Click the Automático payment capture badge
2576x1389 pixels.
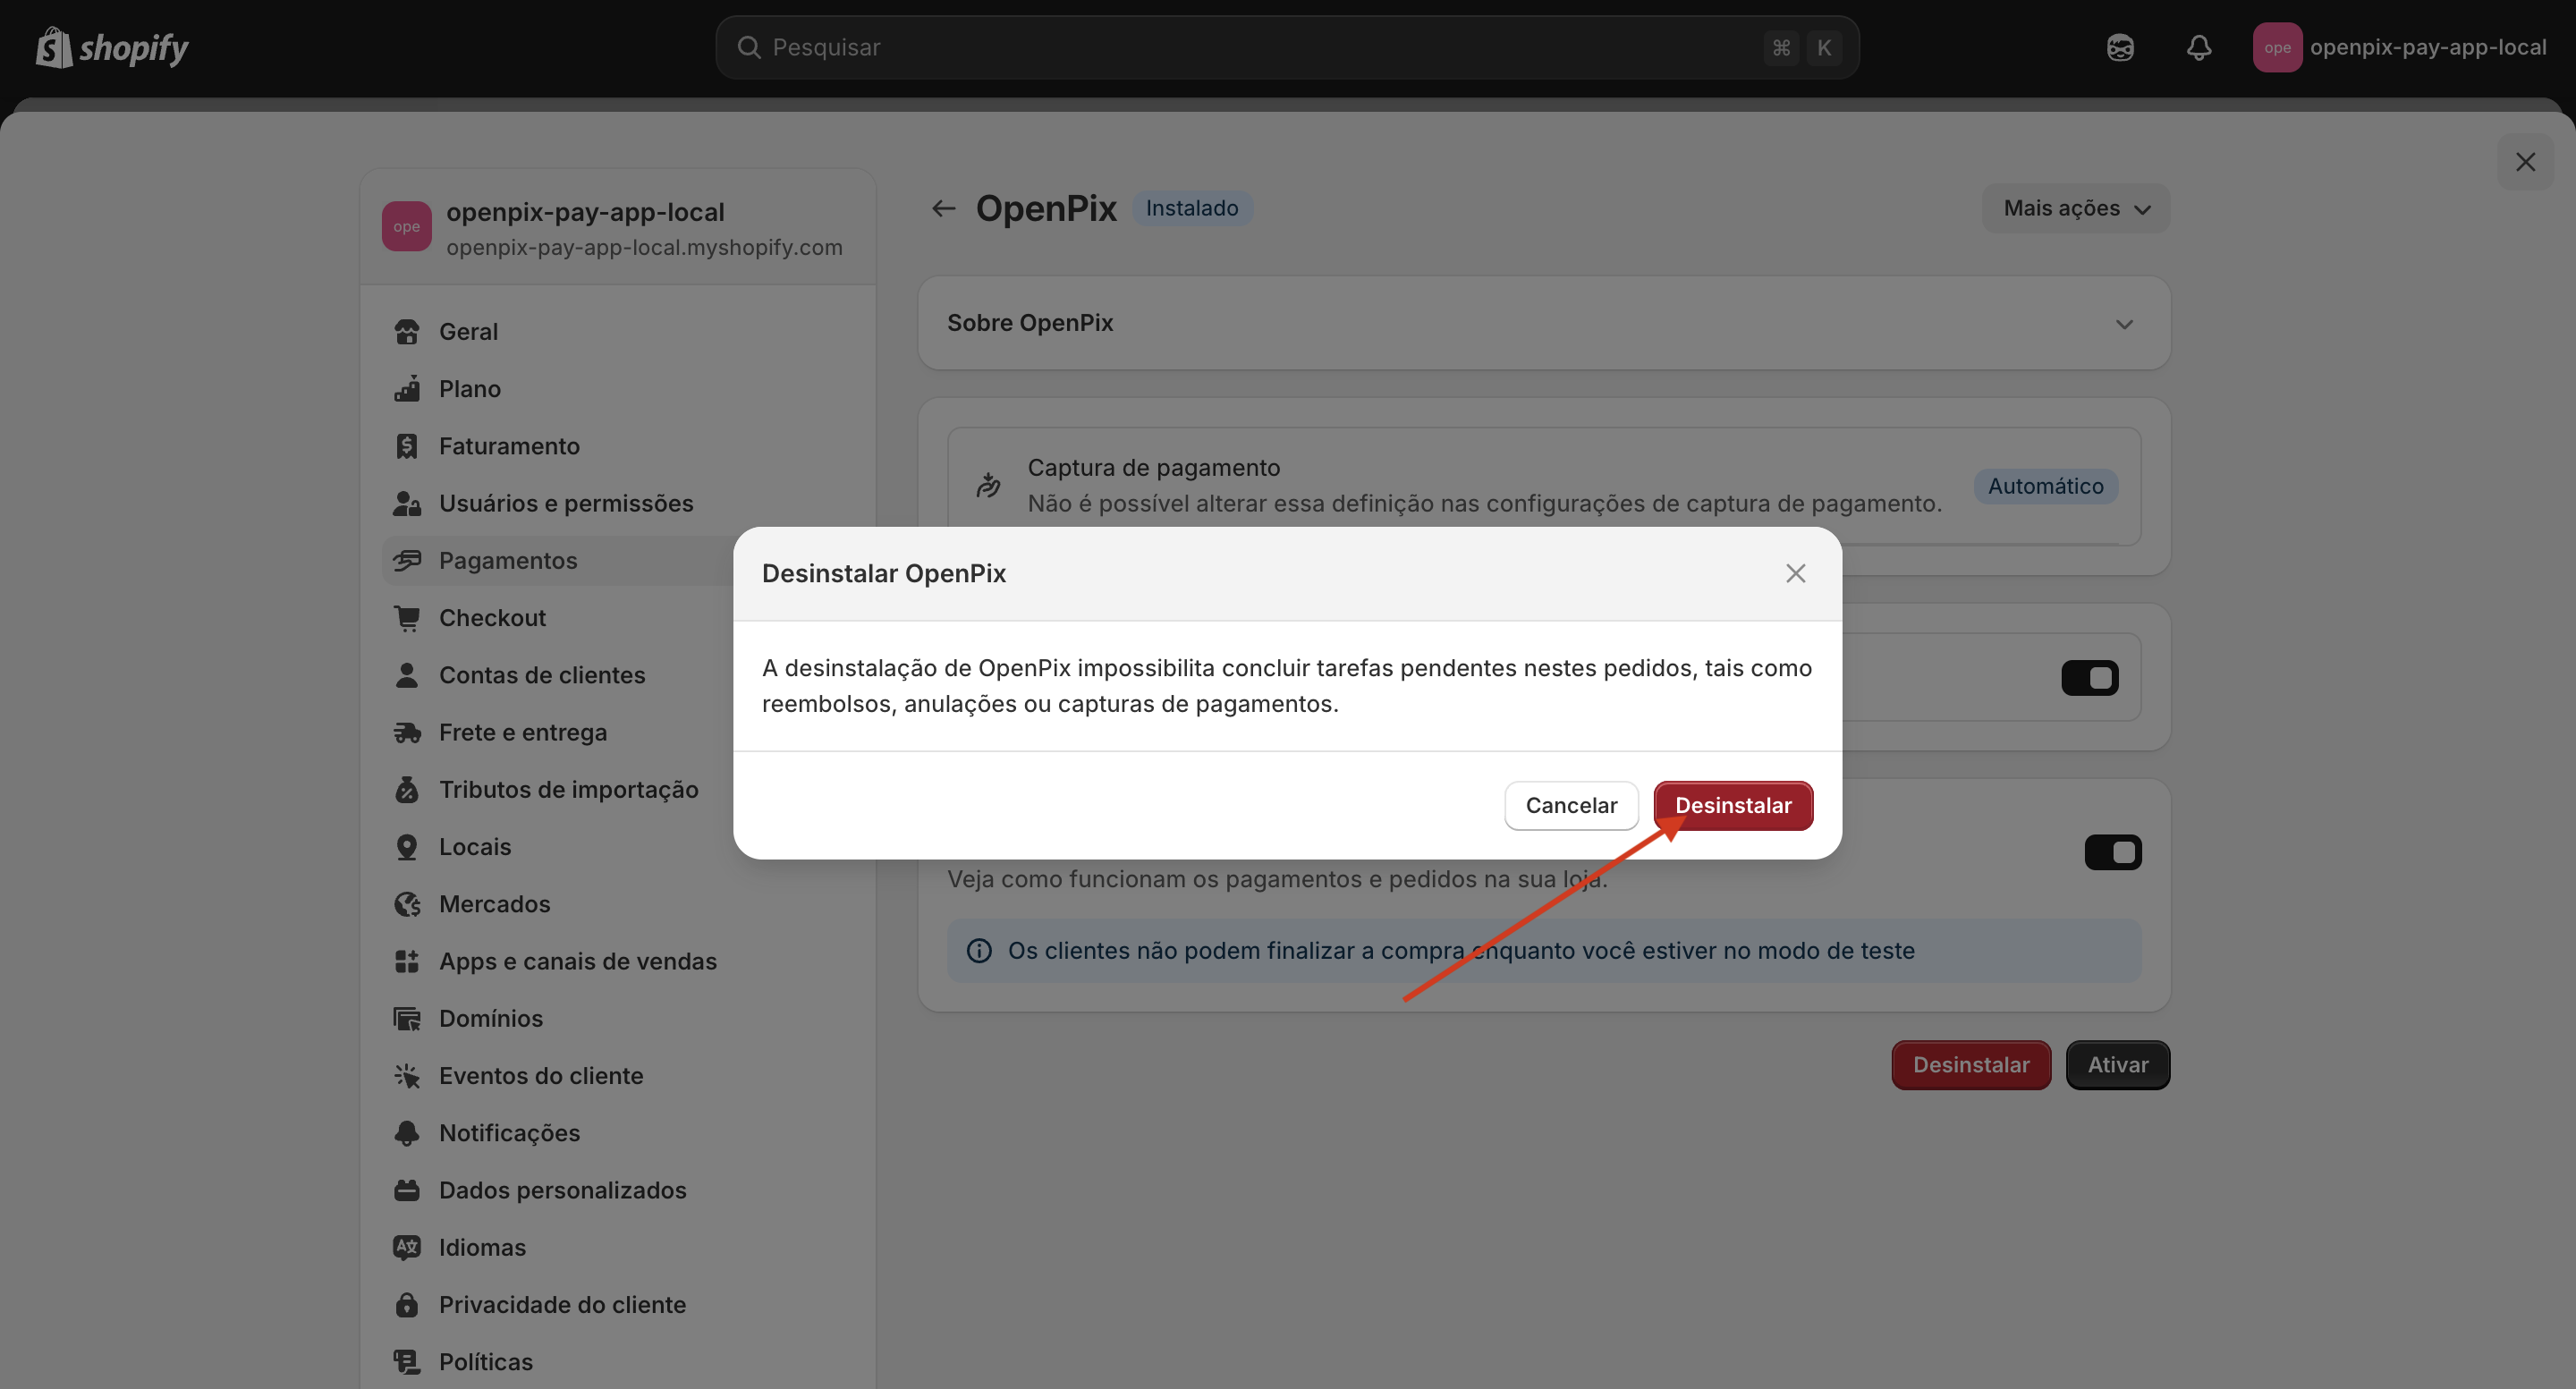coord(2045,486)
